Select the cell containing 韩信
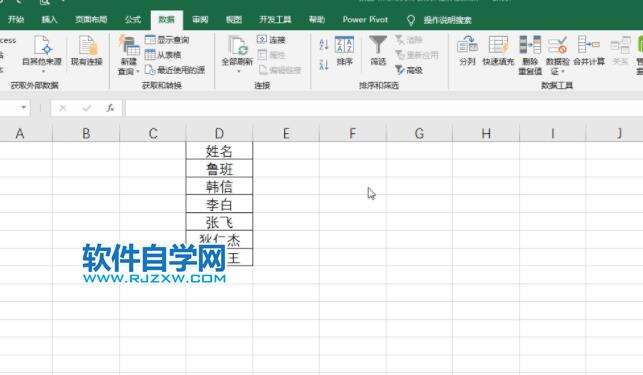Image resolution: width=643 pixels, height=375 pixels. [x=219, y=186]
